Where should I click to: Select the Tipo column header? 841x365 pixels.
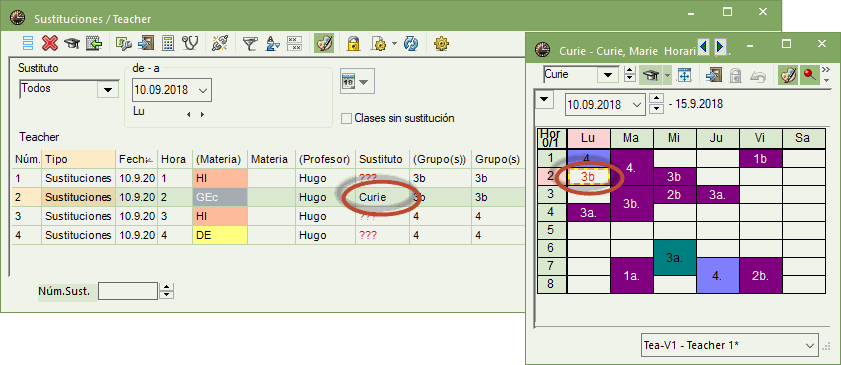point(78,159)
